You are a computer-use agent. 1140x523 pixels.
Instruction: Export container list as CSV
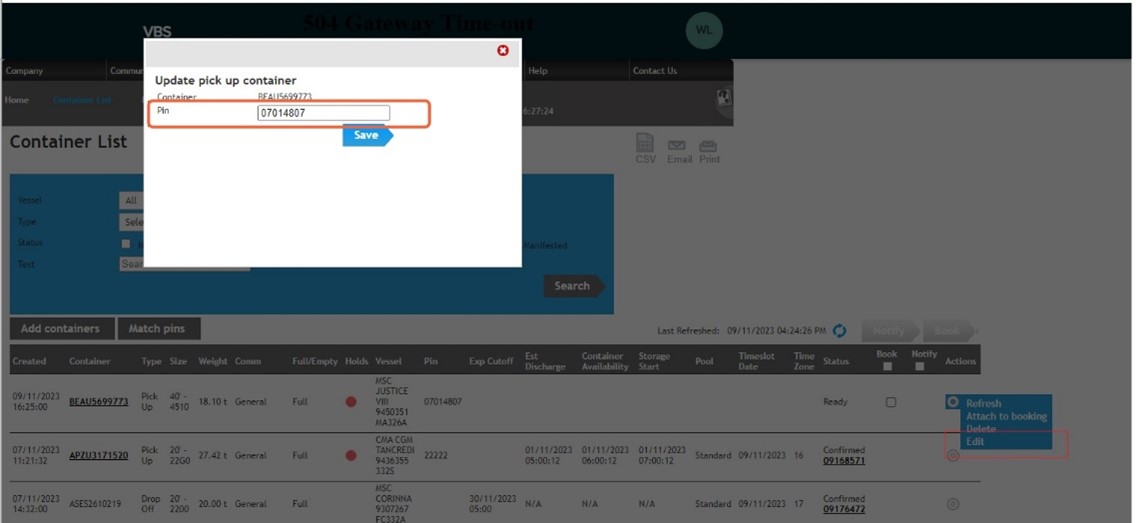click(x=645, y=149)
